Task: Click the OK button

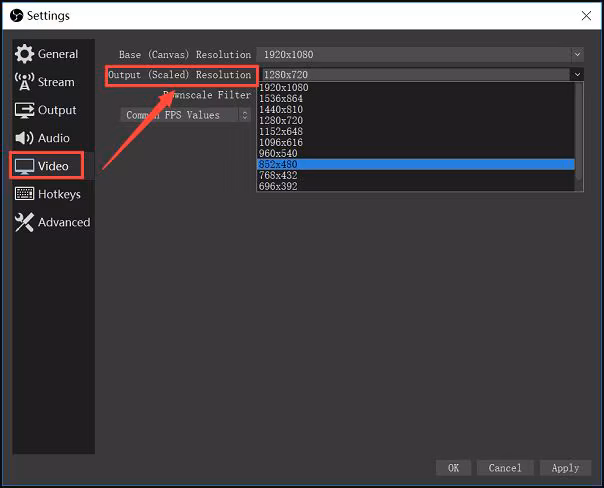Action: [453, 468]
